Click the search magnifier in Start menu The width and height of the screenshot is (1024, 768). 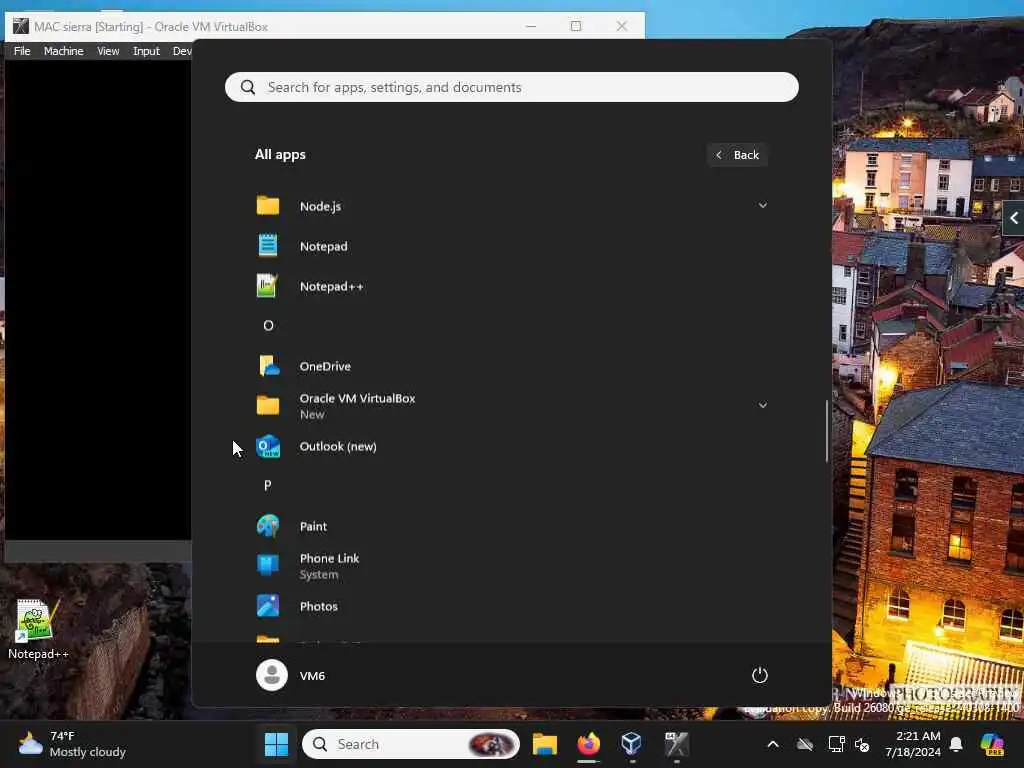248,87
